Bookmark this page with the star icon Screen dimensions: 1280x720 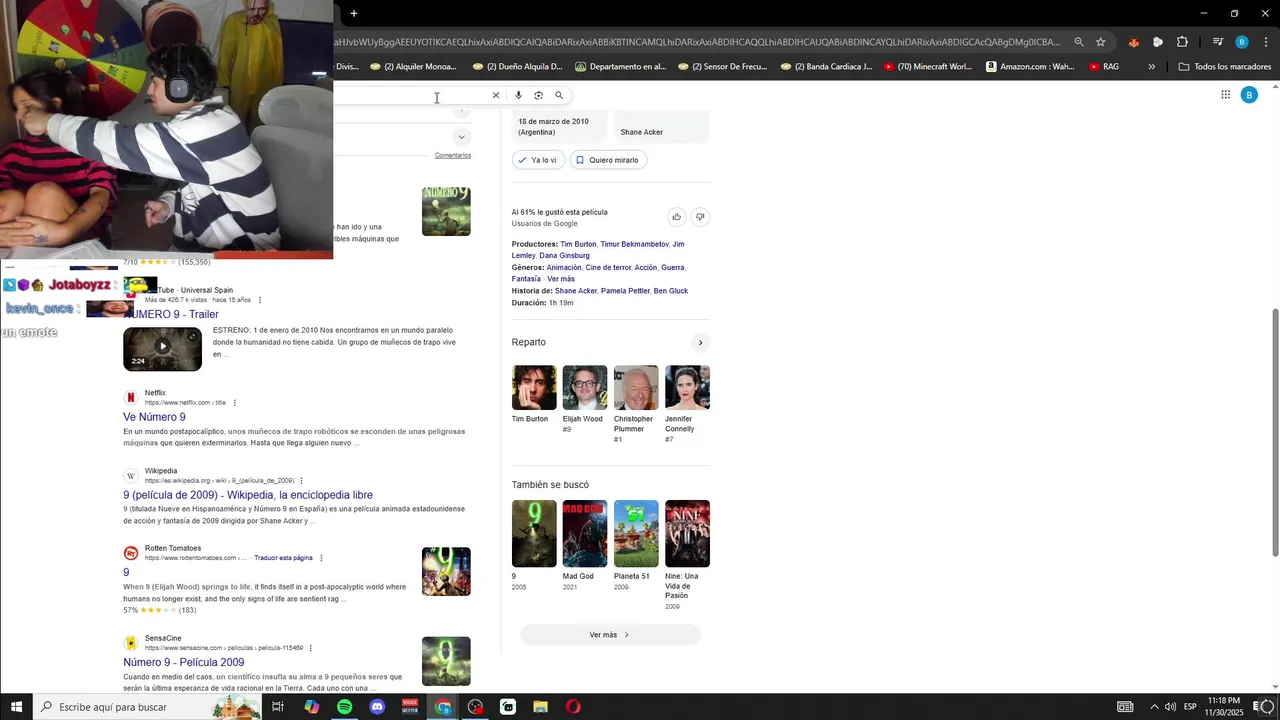(1101, 42)
